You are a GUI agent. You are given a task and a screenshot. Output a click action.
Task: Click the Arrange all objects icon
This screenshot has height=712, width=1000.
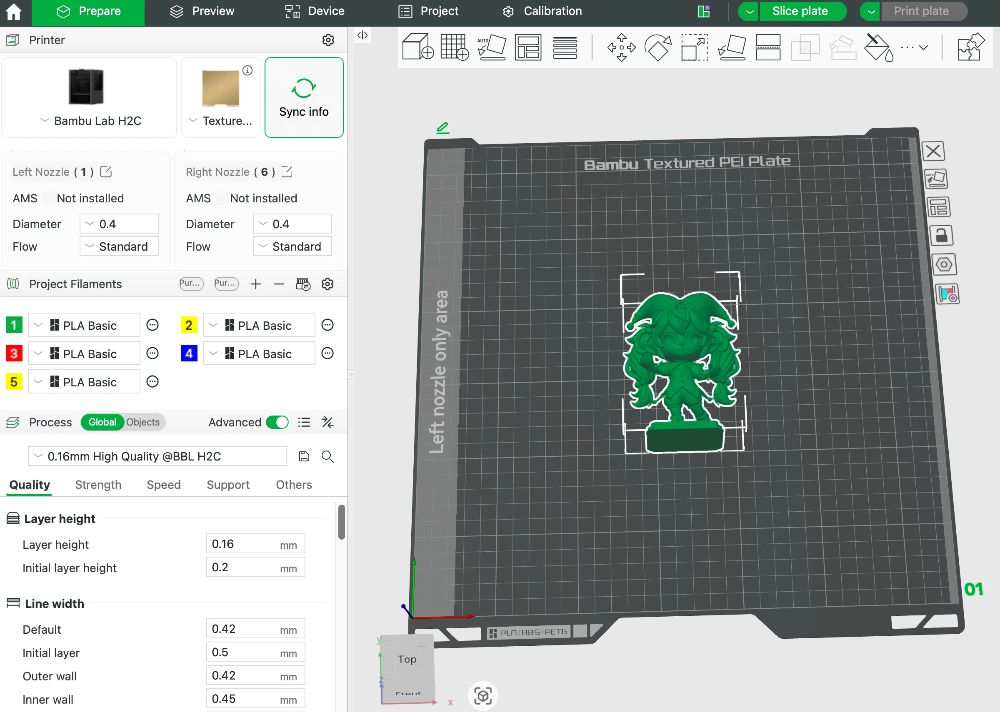pyautogui.click(x=528, y=47)
